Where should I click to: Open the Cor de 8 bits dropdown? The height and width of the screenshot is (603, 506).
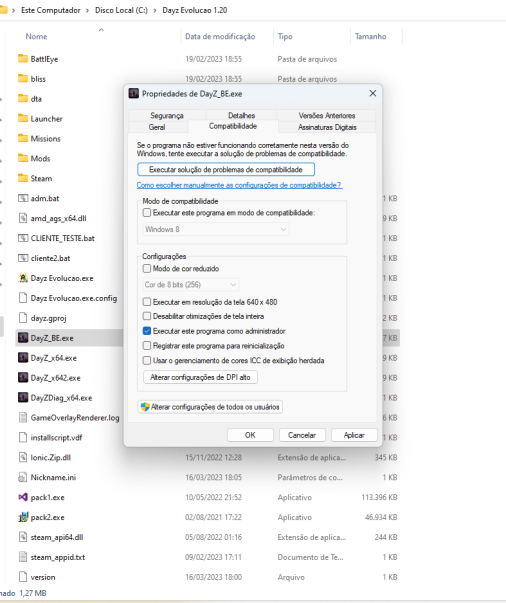point(191,285)
